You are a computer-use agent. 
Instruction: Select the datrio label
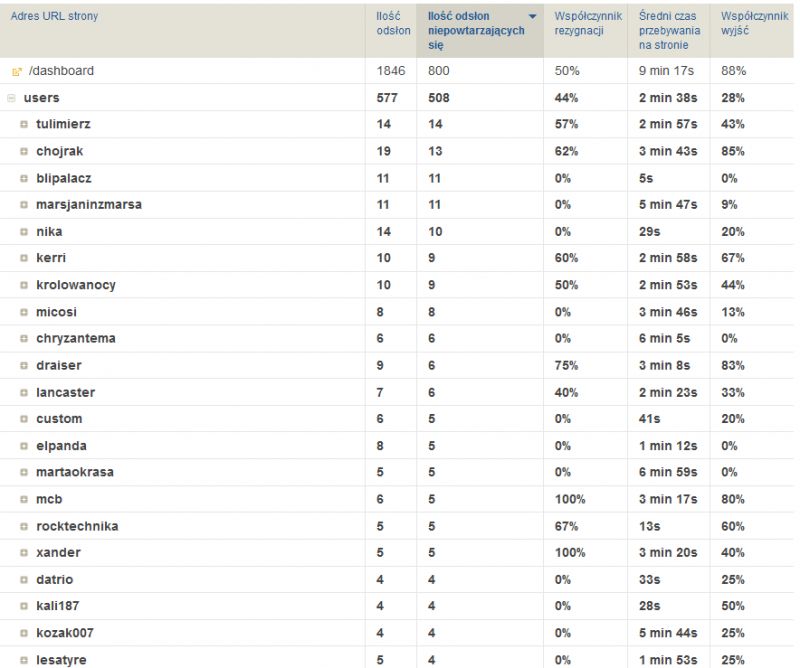pos(55,580)
